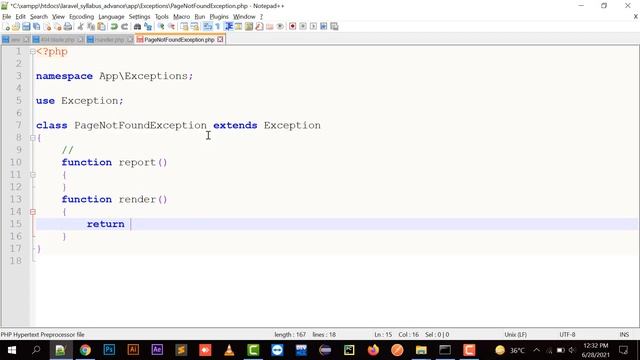
Task: Collapse report function fold on line 11
Action: 33,175
